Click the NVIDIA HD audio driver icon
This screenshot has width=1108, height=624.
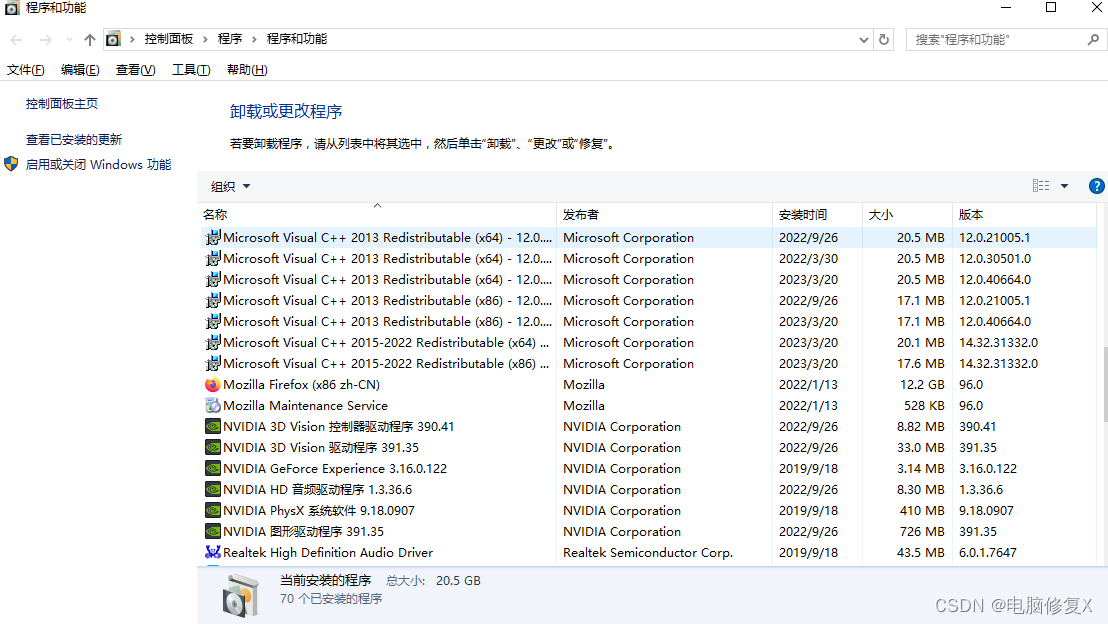pyautogui.click(x=212, y=489)
